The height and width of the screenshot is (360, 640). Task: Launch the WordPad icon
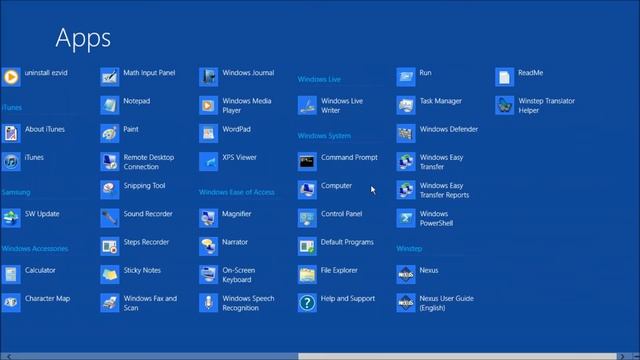[x=209, y=133]
